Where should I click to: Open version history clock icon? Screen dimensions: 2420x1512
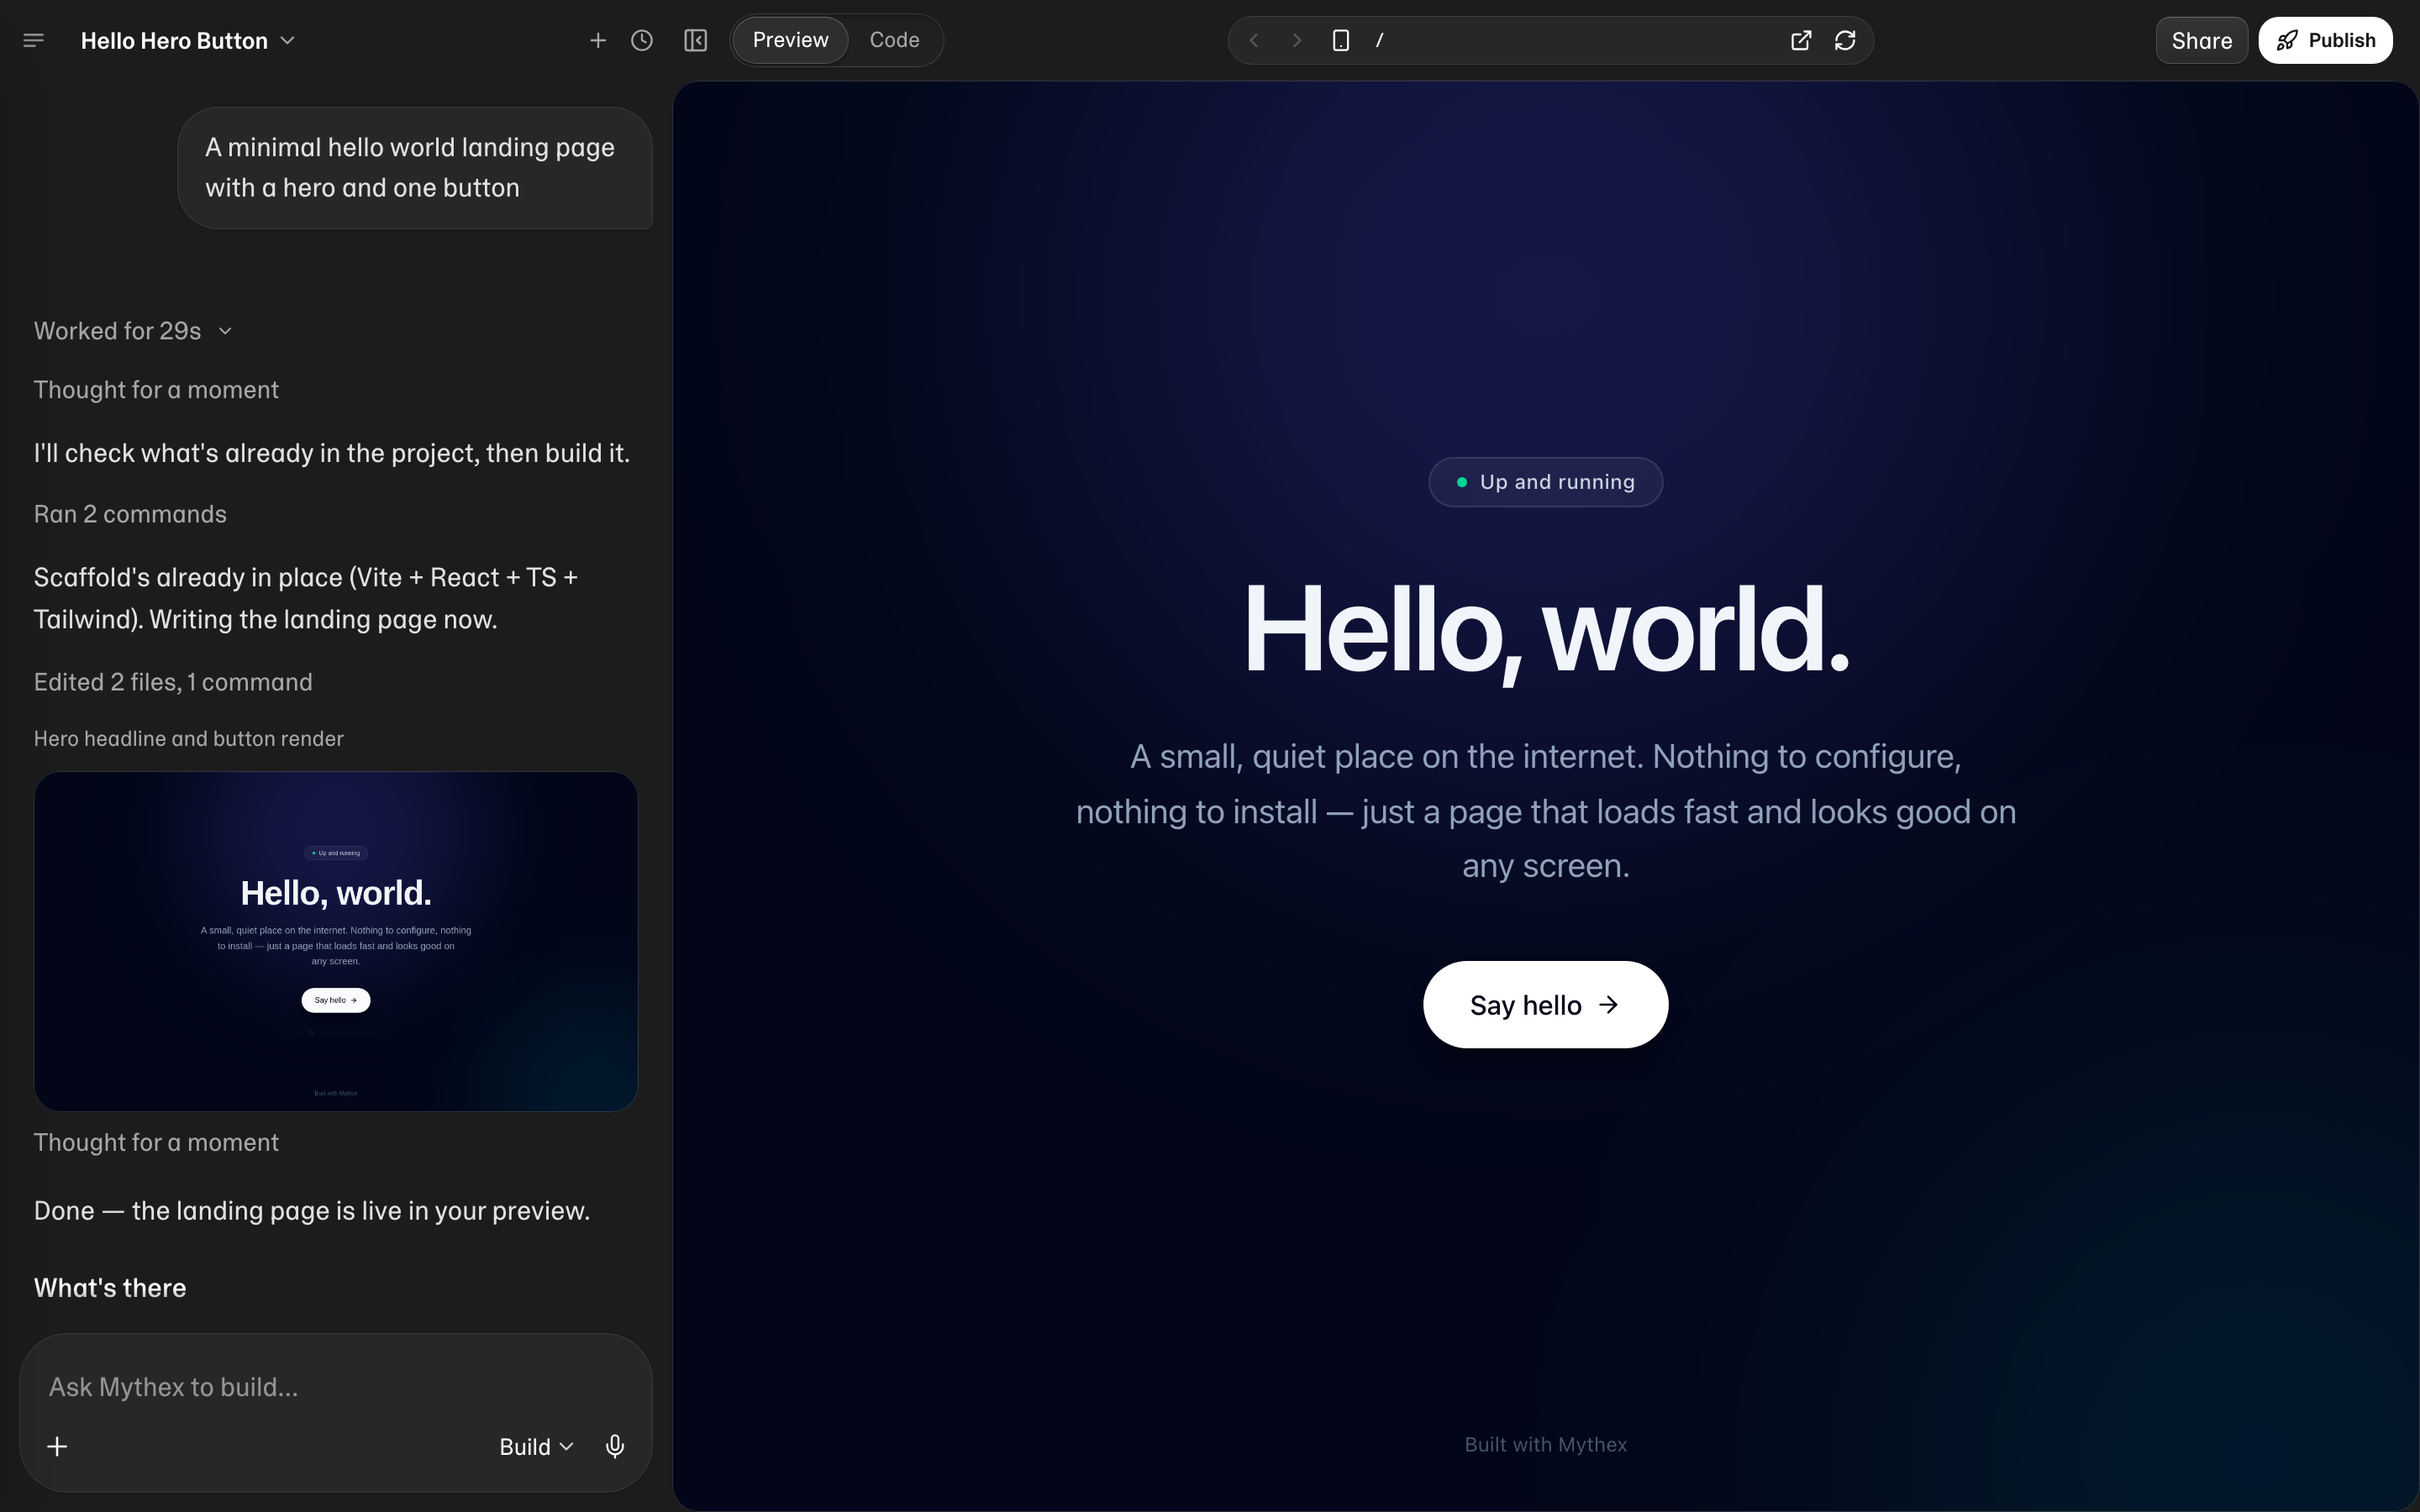click(x=642, y=40)
